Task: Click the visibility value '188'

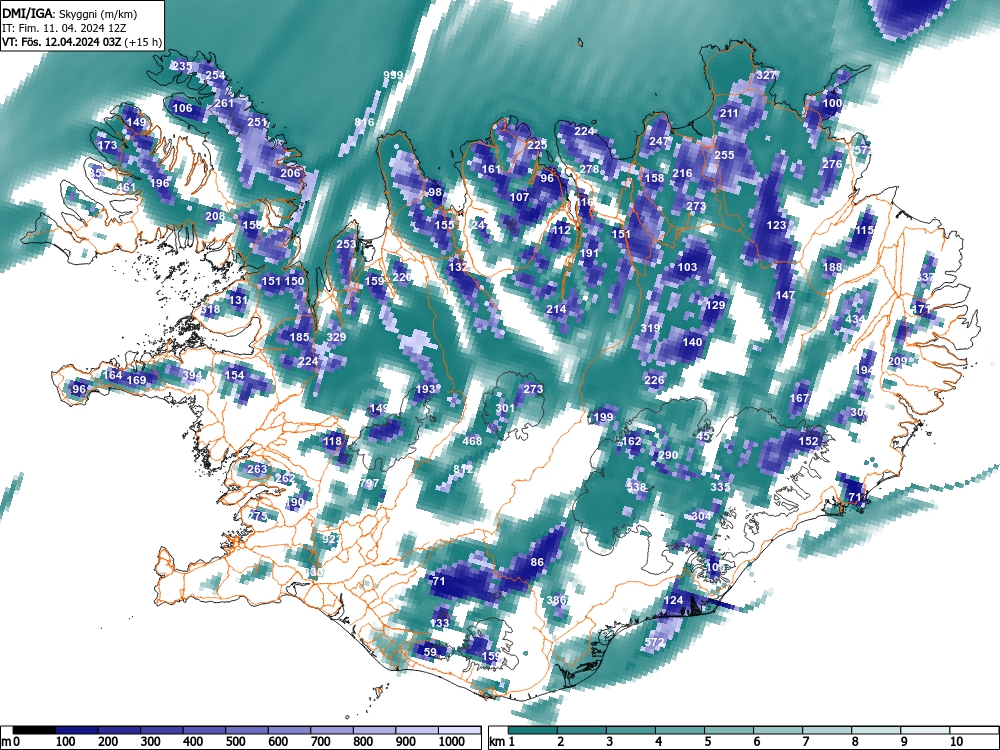Action: [832, 267]
